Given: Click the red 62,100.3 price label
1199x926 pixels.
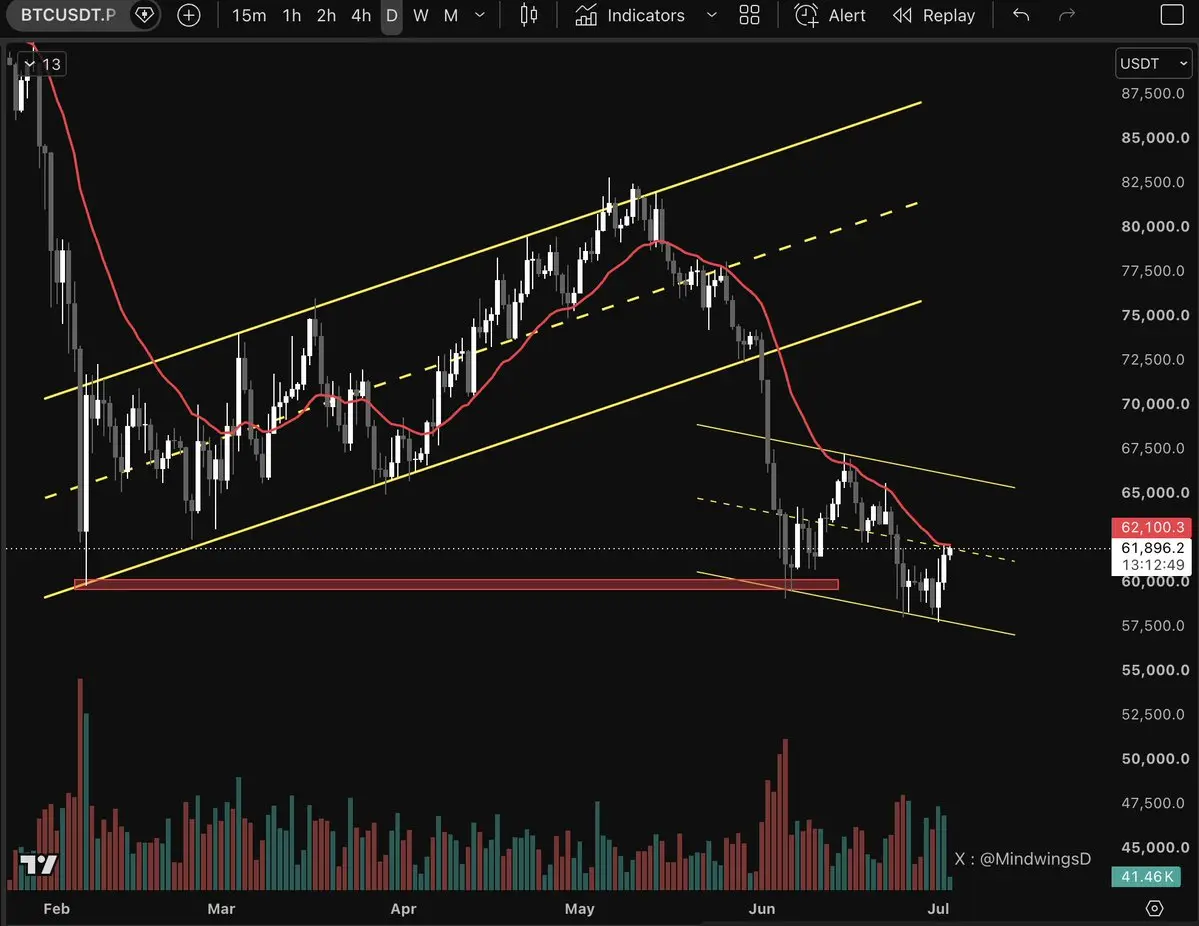Looking at the screenshot, I should (1152, 527).
